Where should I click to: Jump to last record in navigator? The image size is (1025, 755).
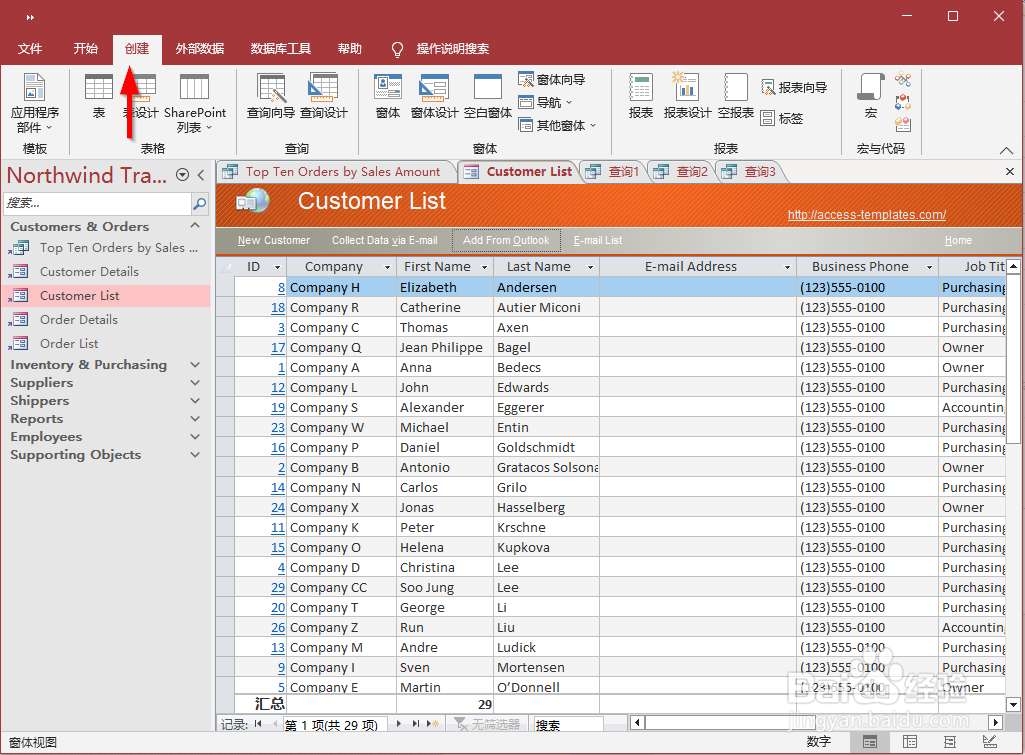pyautogui.click(x=415, y=724)
